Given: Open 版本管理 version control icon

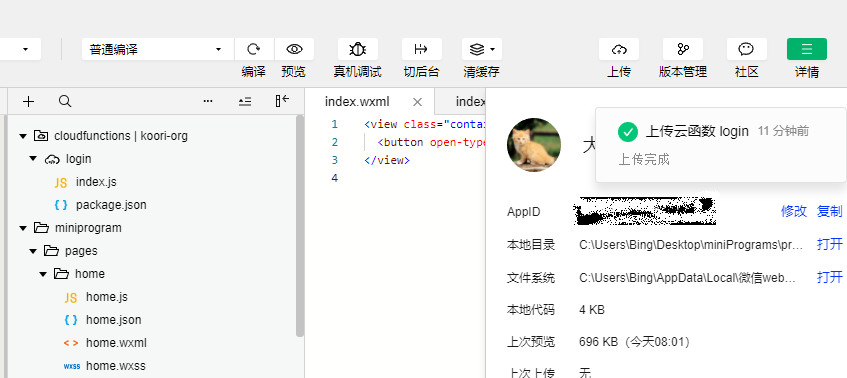Looking at the screenshot, I should click(683, 49).
